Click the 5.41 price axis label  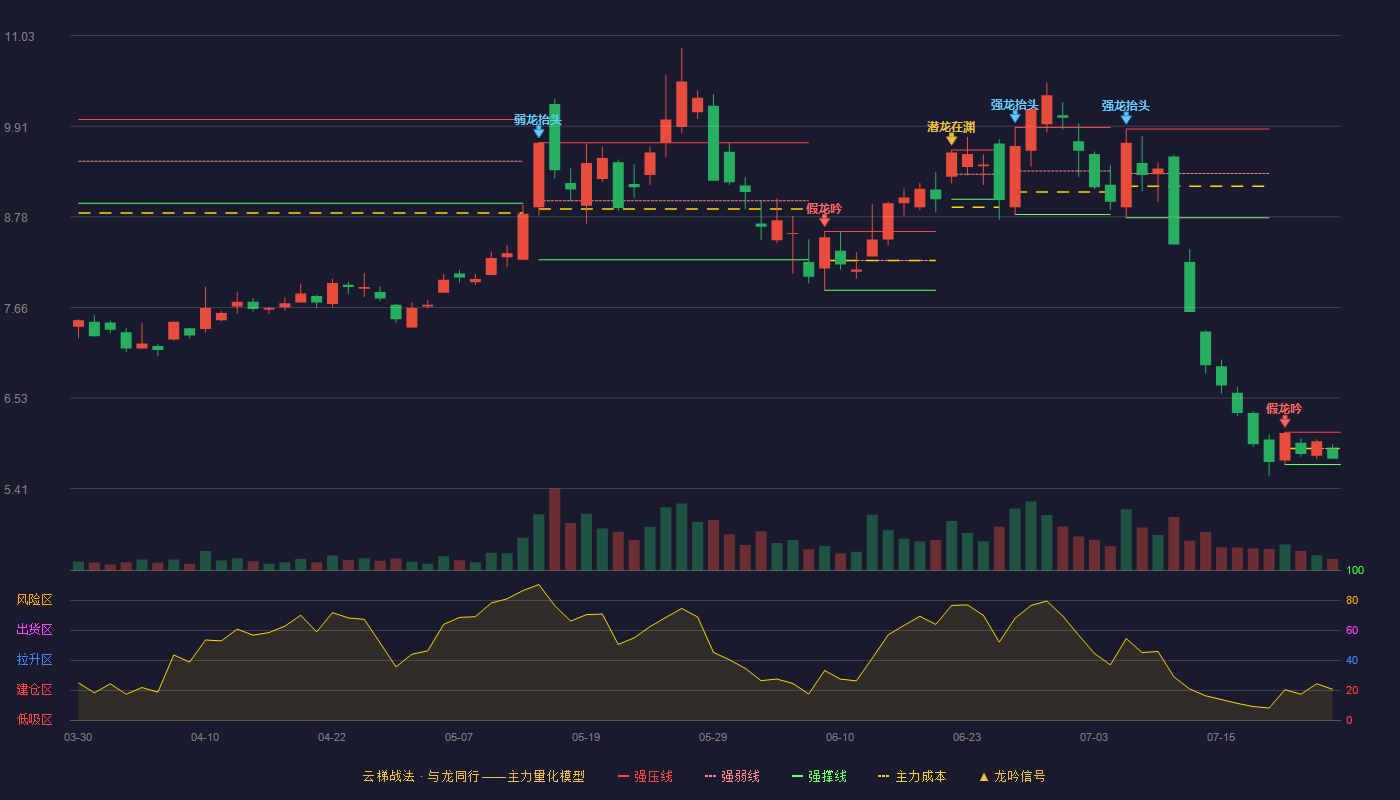coord(16,490)
